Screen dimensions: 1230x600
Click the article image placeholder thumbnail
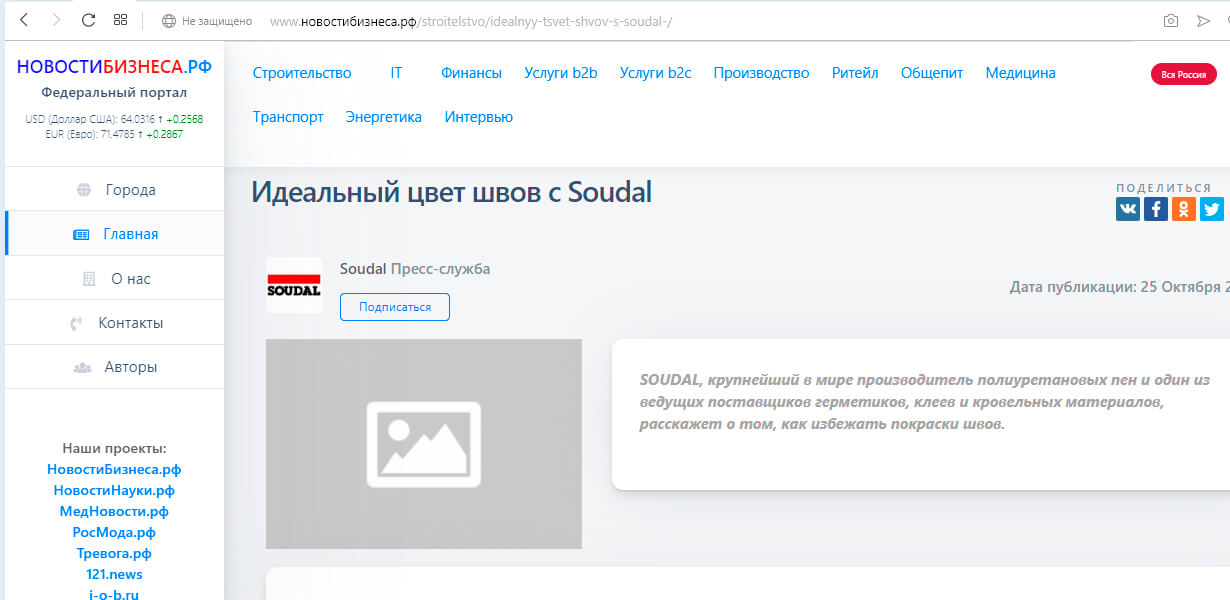pyautogui.click(x=424, y=444)
